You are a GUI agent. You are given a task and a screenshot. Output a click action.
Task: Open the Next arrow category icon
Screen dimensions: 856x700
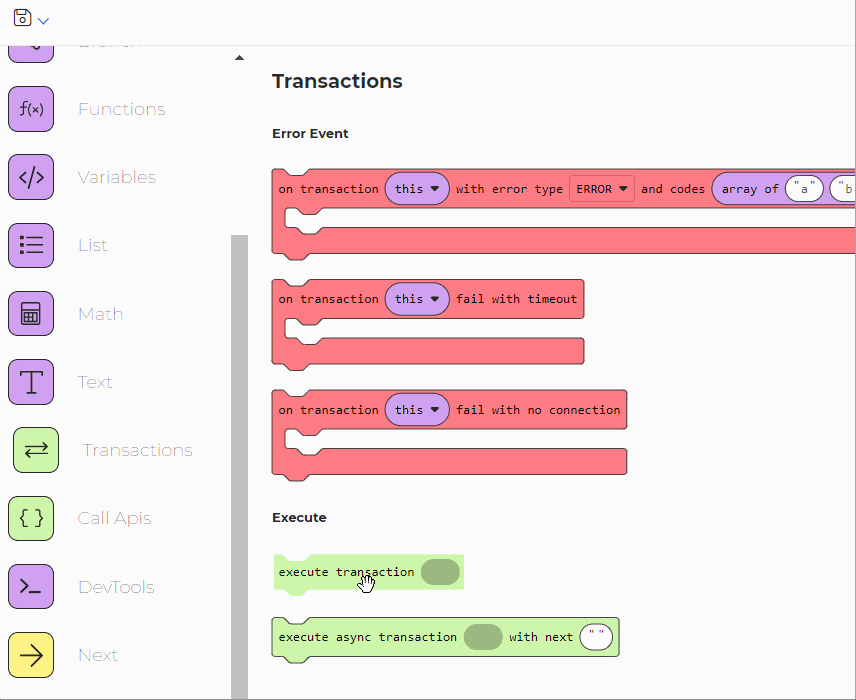pyautogui.click(x=31, y=655)
